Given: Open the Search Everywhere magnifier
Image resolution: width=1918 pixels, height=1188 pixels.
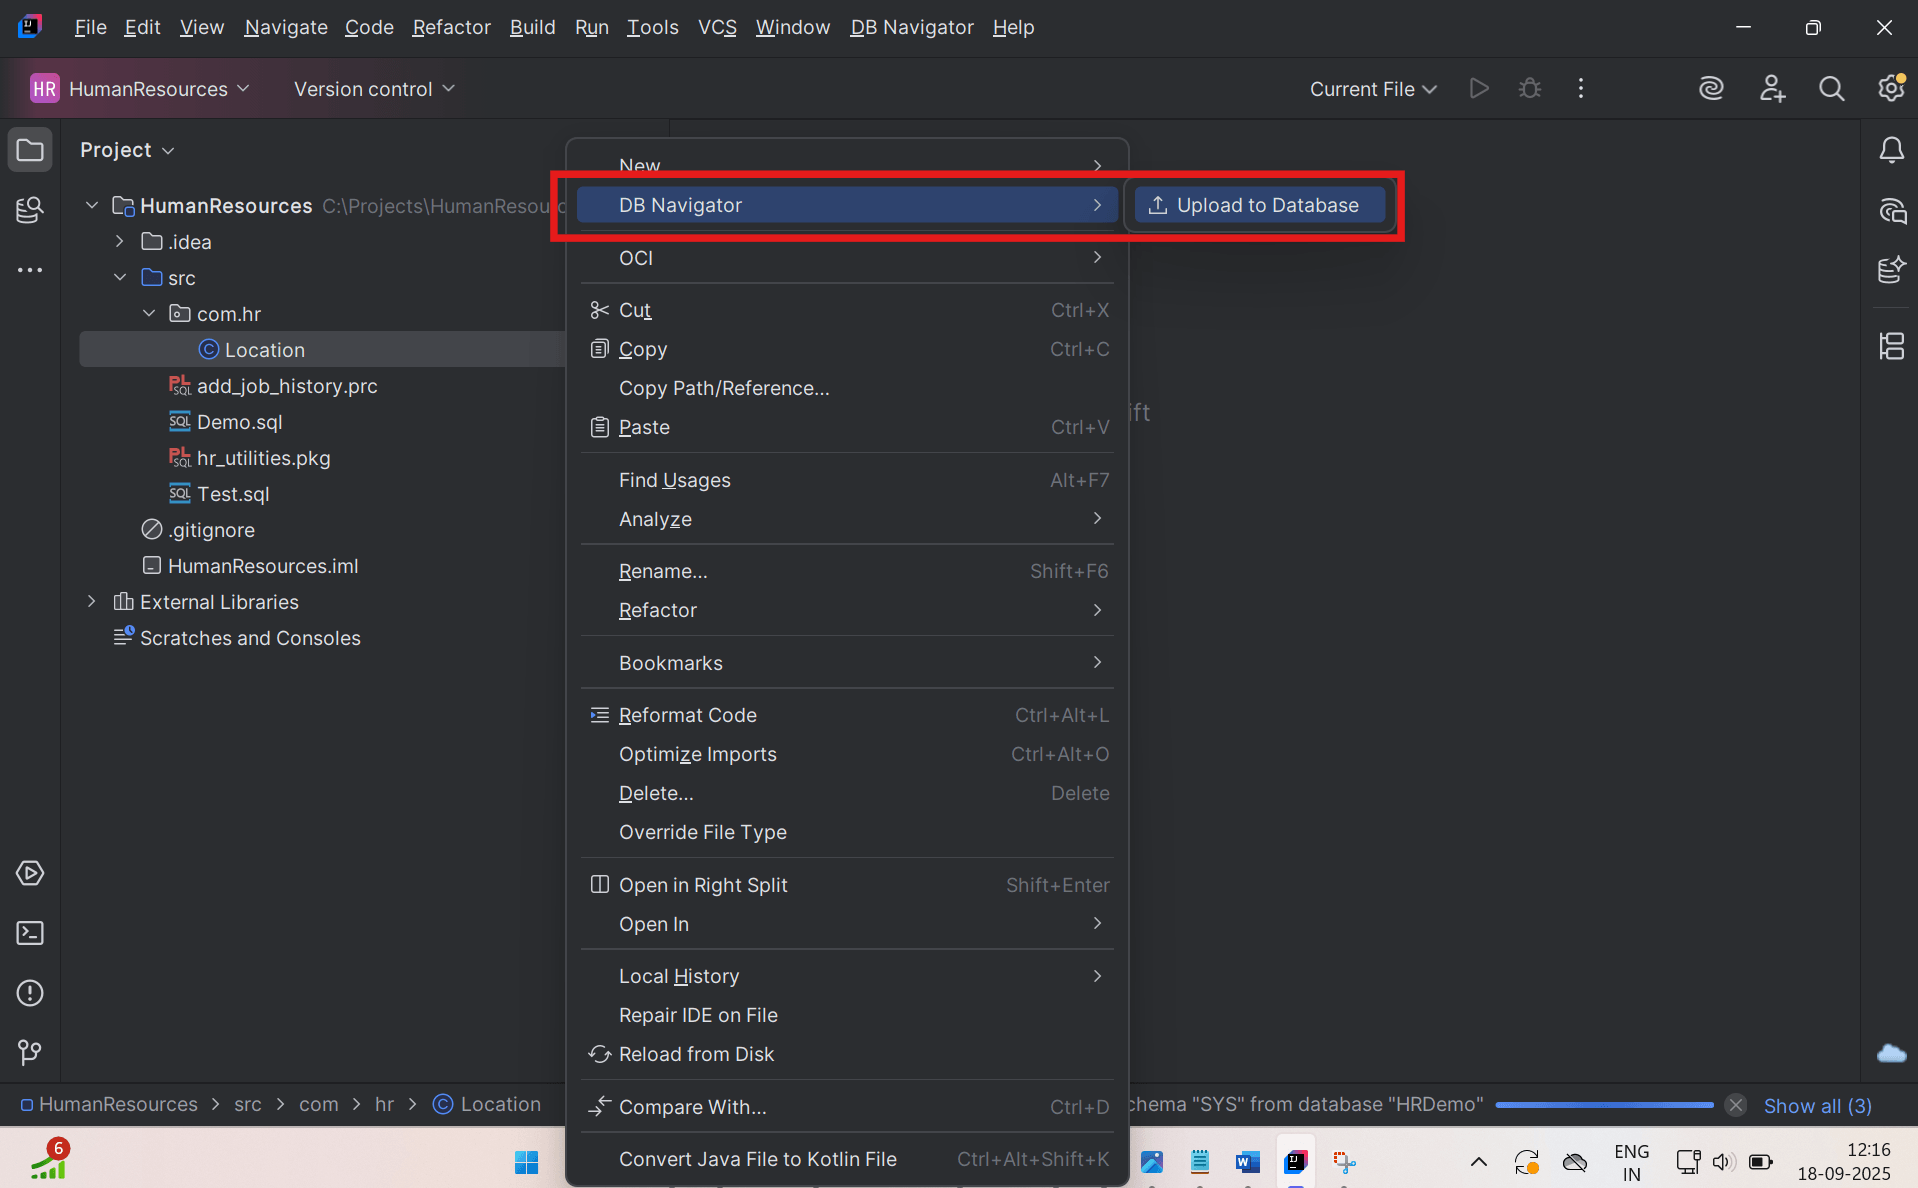Looking at the screenshot, I should [1832, 88].
